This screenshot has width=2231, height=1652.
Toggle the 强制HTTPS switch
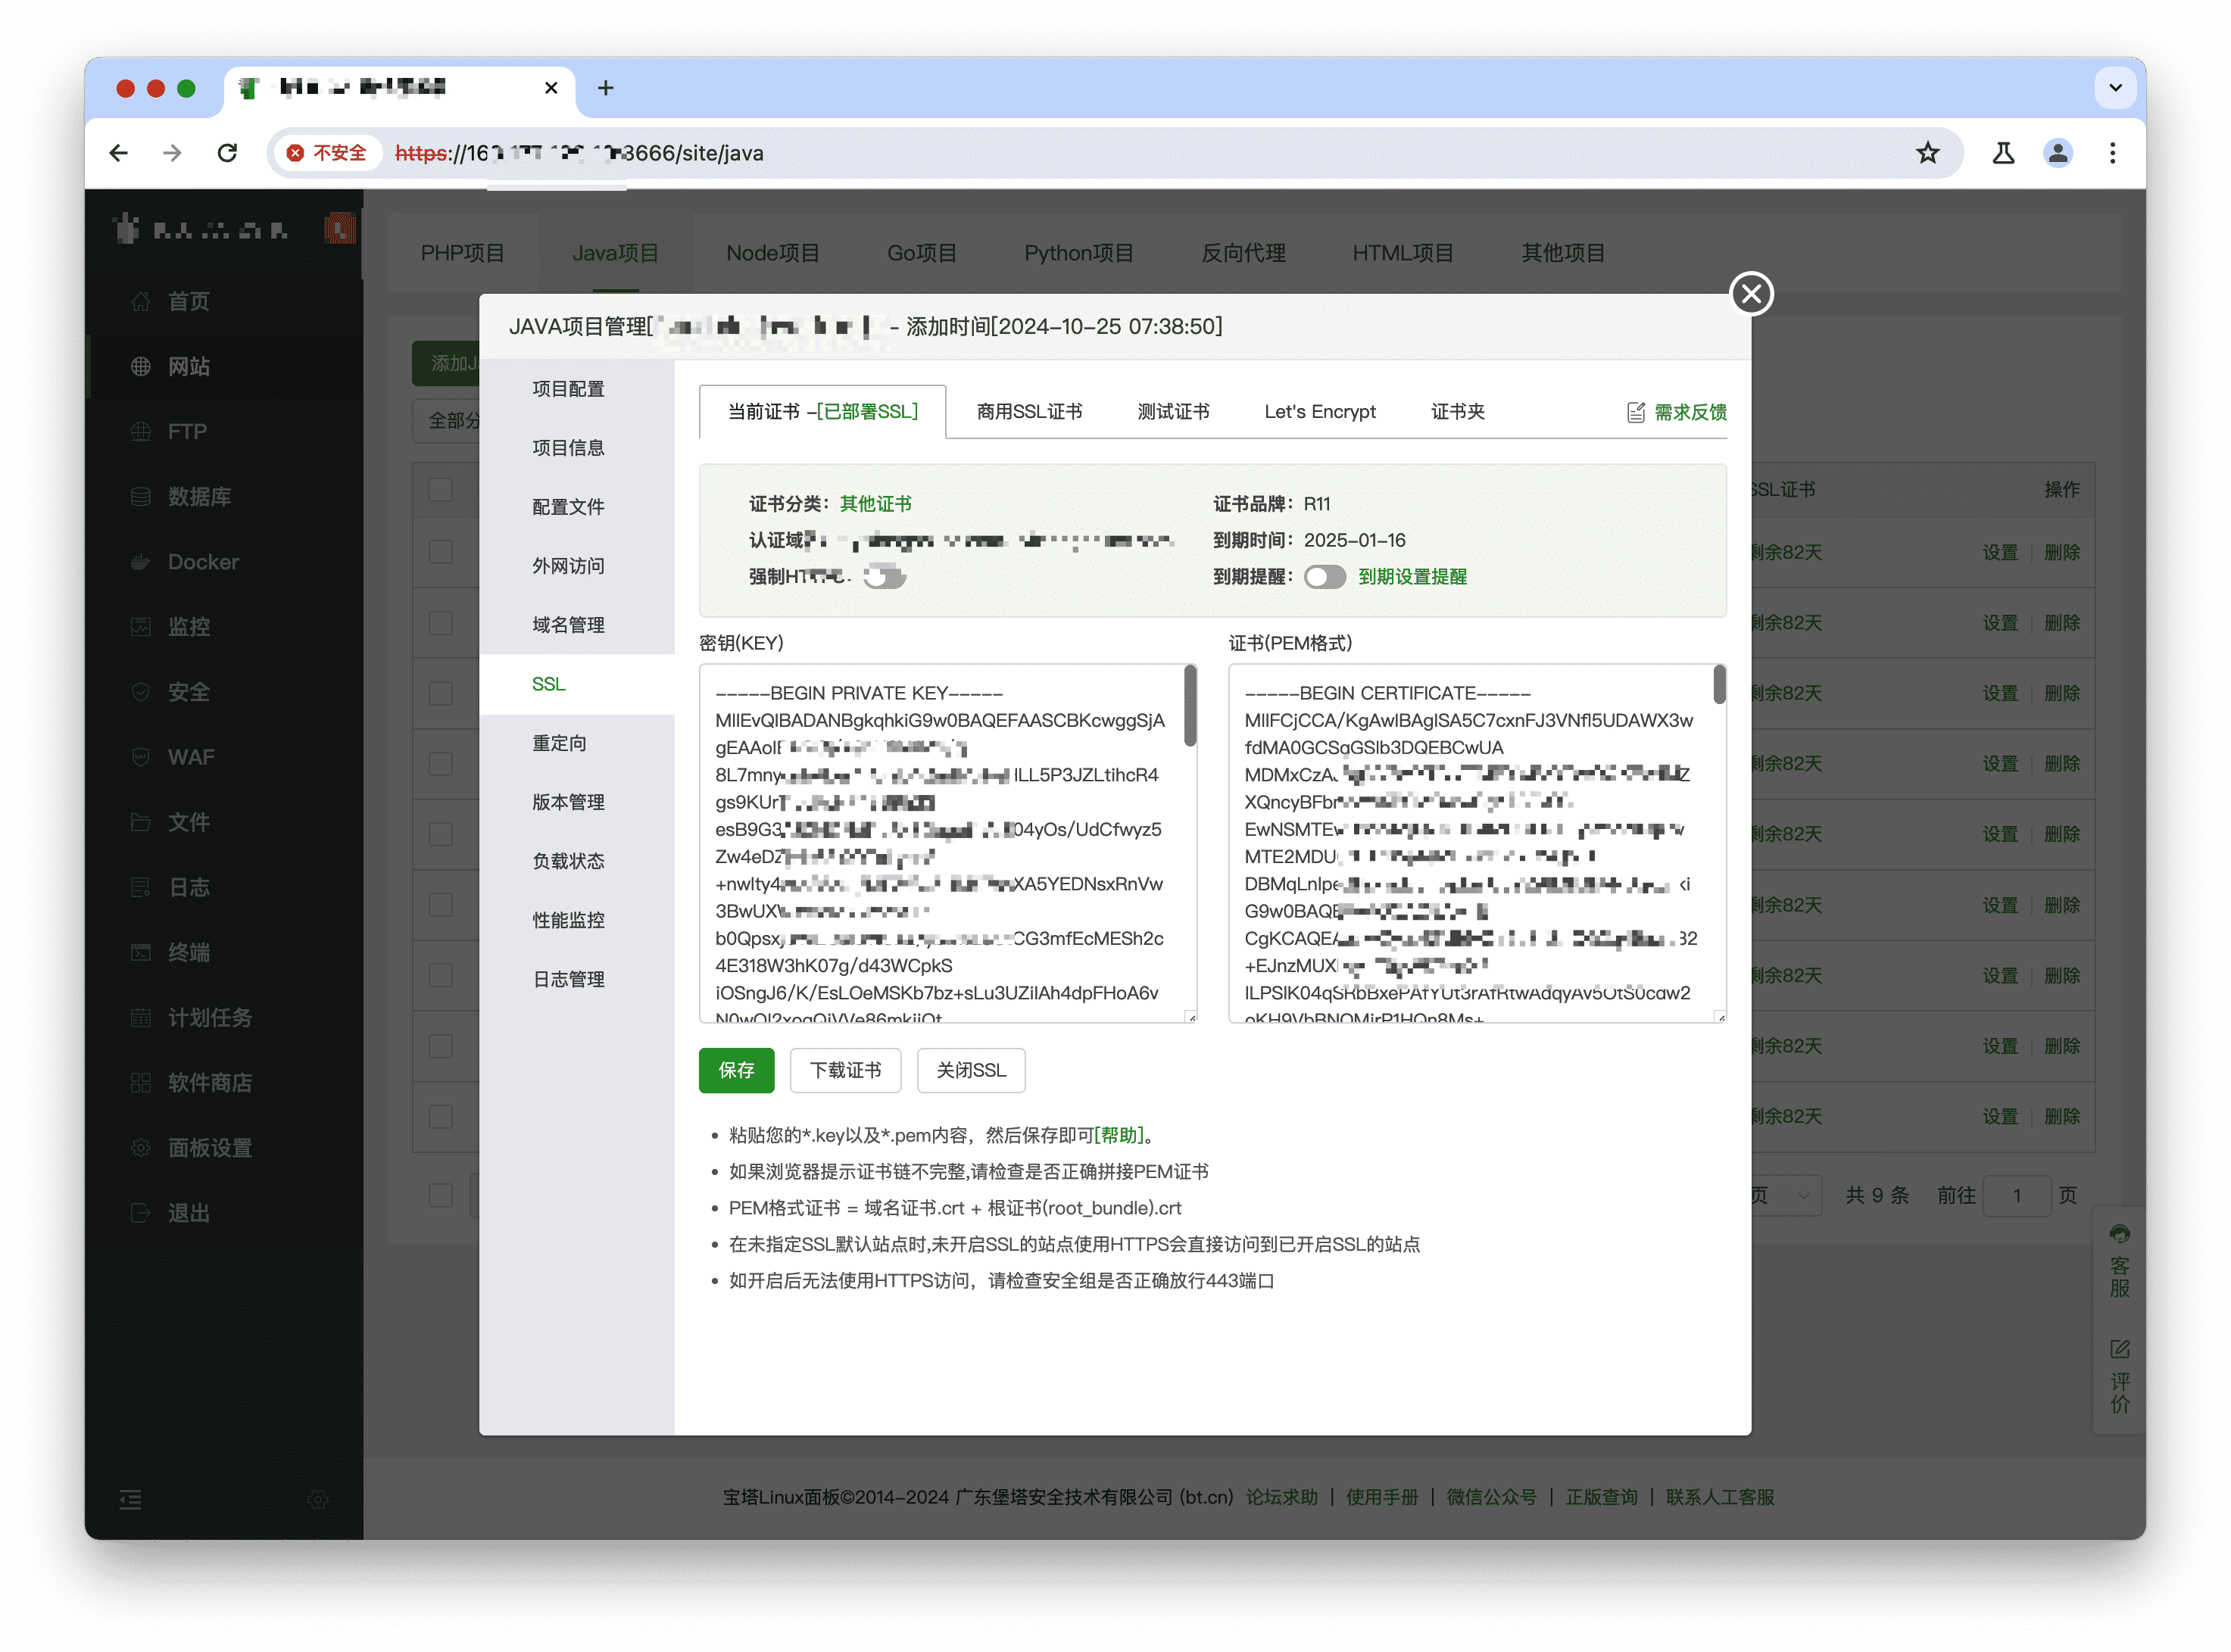click(x=885, y=577)
